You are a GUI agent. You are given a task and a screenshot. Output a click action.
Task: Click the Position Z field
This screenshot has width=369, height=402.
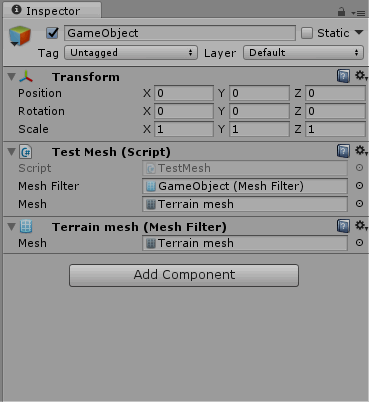coord(335,93)
